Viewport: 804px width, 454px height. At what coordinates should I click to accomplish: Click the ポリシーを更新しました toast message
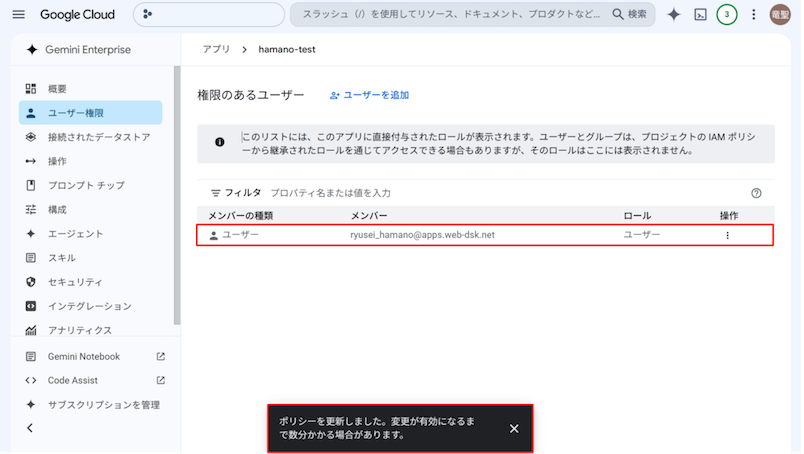(377, 428)
